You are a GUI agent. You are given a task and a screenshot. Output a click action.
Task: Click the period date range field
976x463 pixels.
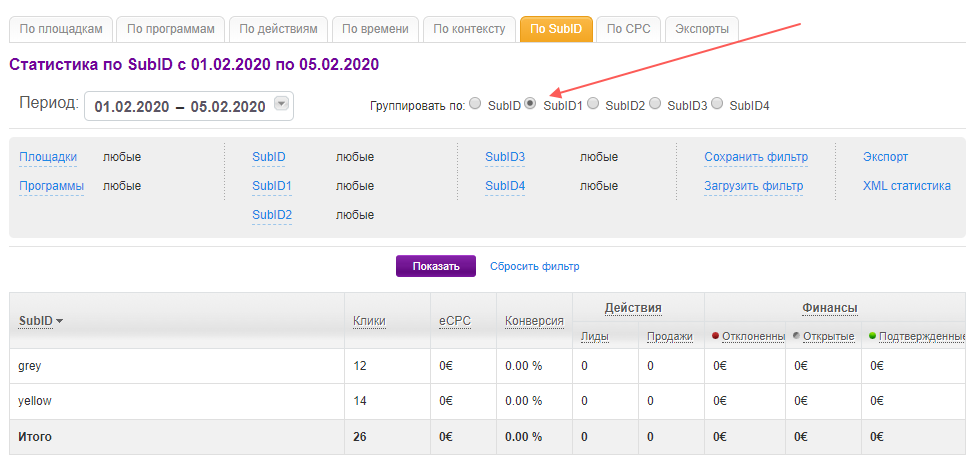pos(180,106)
